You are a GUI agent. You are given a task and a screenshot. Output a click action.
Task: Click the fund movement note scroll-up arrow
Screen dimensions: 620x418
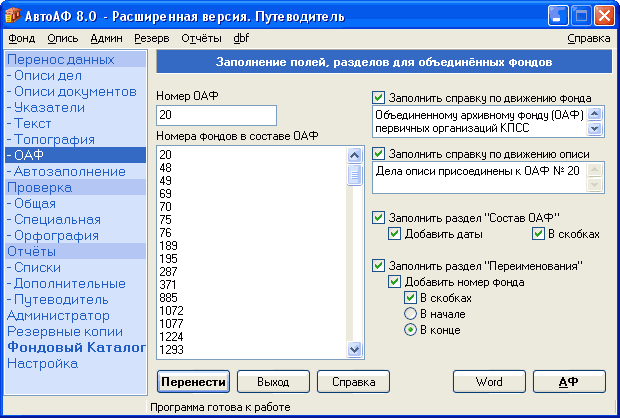click(x=595, y=114)
